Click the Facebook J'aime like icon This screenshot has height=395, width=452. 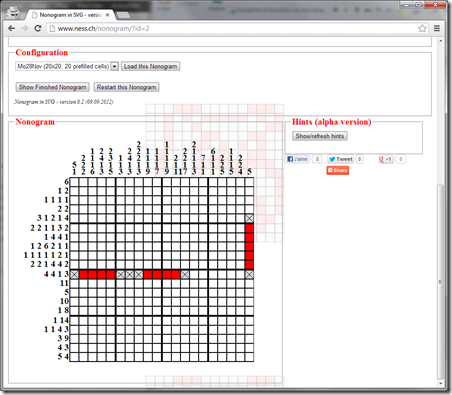click(298, 159)
